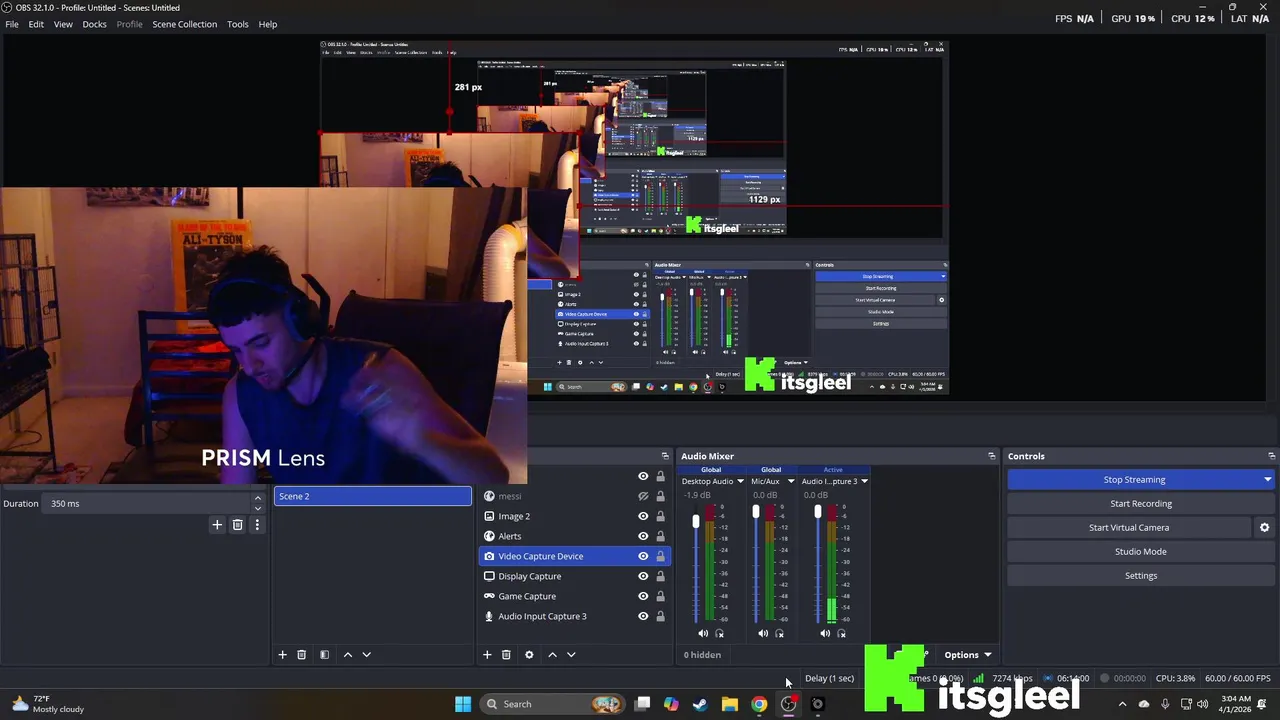Add a new source with plus icon
The height and width of the screenshot is (720, 1280).
point(487,654)
